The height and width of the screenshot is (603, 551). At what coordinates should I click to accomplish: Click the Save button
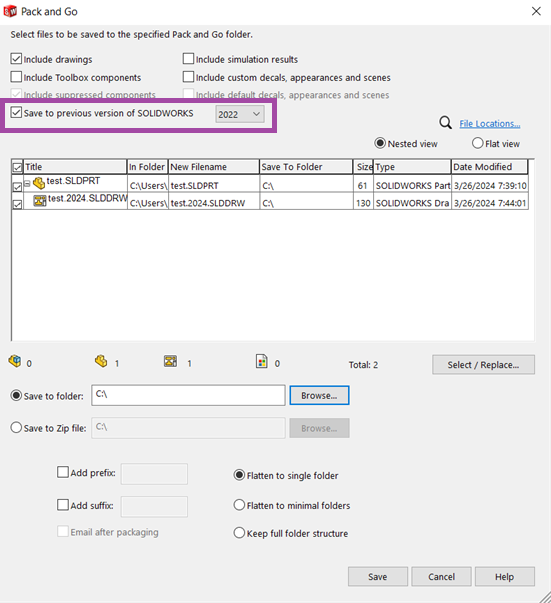pos(378,576)
